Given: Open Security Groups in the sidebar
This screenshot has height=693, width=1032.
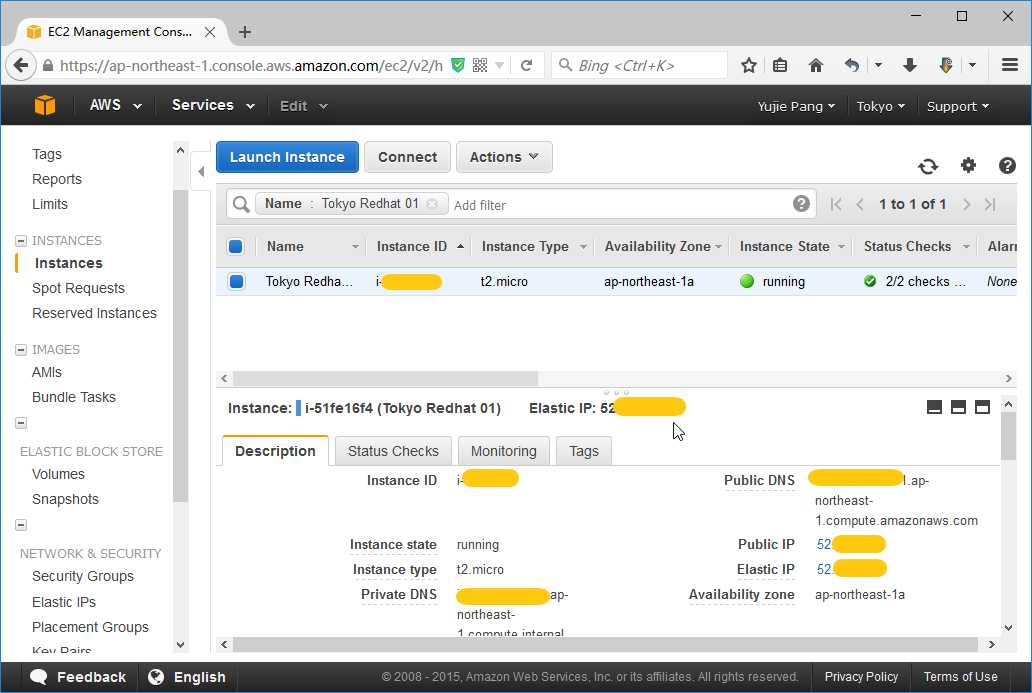Looking at the screenshot, I should (x=83, y=577).
